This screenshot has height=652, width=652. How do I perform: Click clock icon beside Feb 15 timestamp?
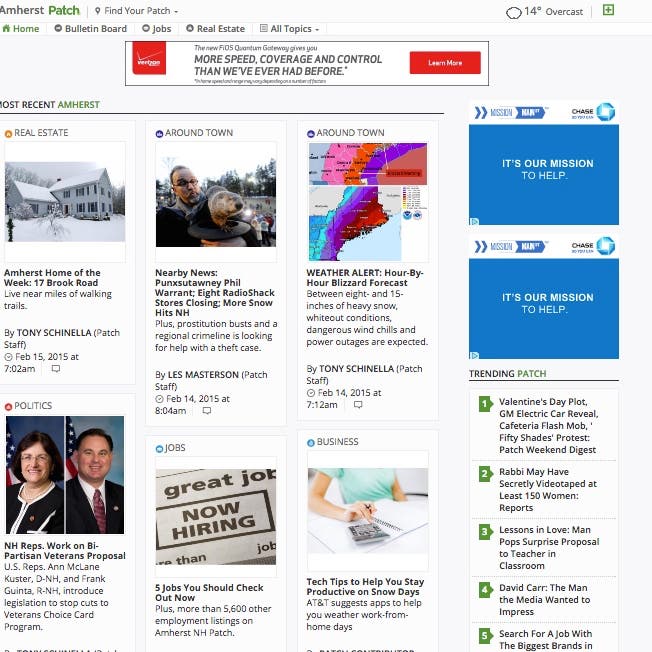[x=8, y=357]
